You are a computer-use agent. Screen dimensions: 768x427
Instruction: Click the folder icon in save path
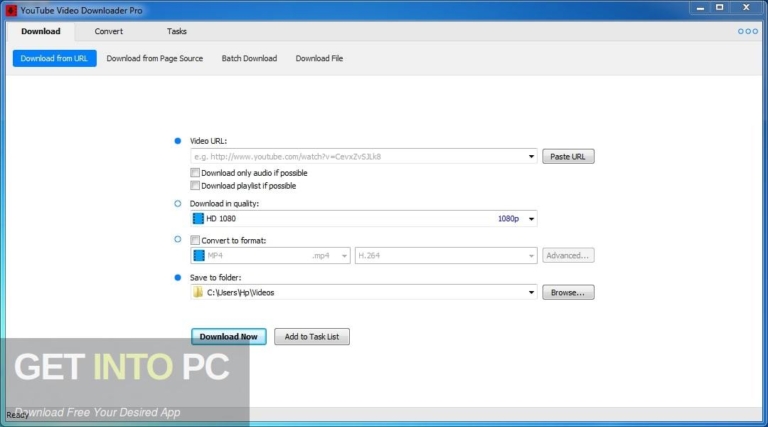pos(198,292)
